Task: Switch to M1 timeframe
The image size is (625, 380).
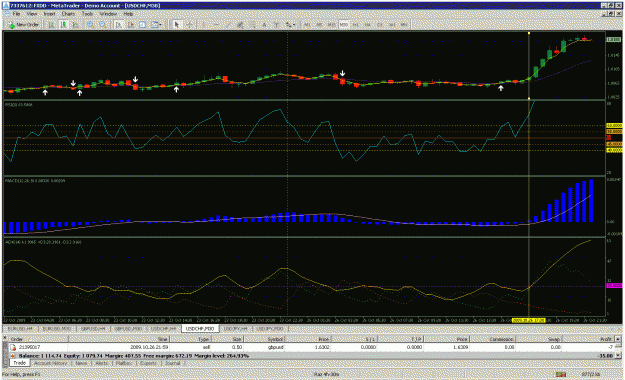Action: tap(307, 25)
